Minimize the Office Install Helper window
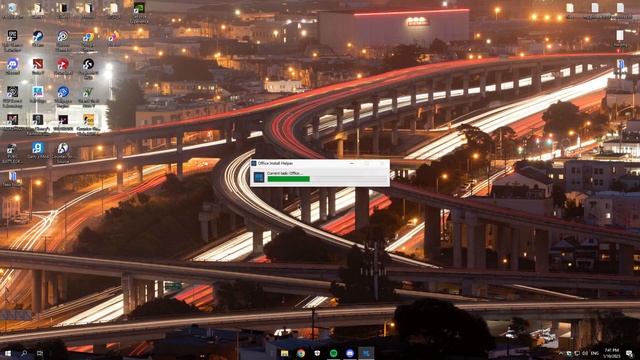Screen dimensions: 640x360 coord(352,163)
